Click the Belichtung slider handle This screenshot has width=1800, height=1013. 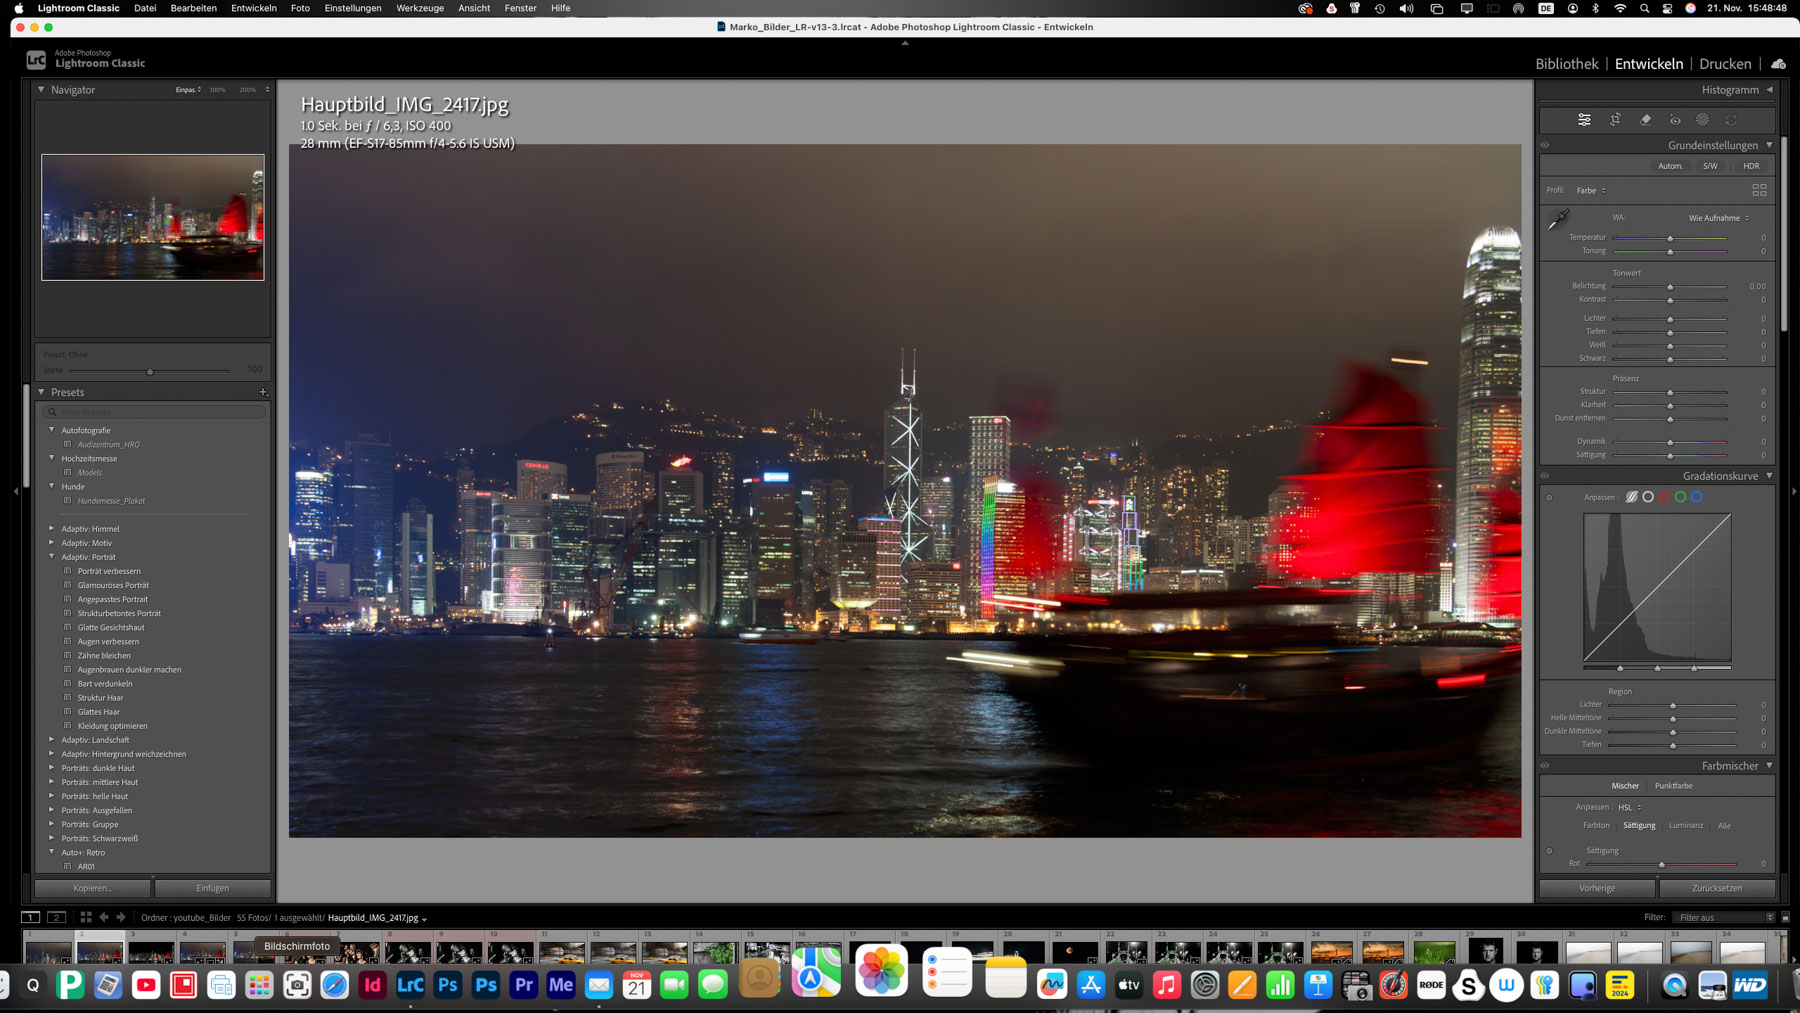coord(1670,287)
